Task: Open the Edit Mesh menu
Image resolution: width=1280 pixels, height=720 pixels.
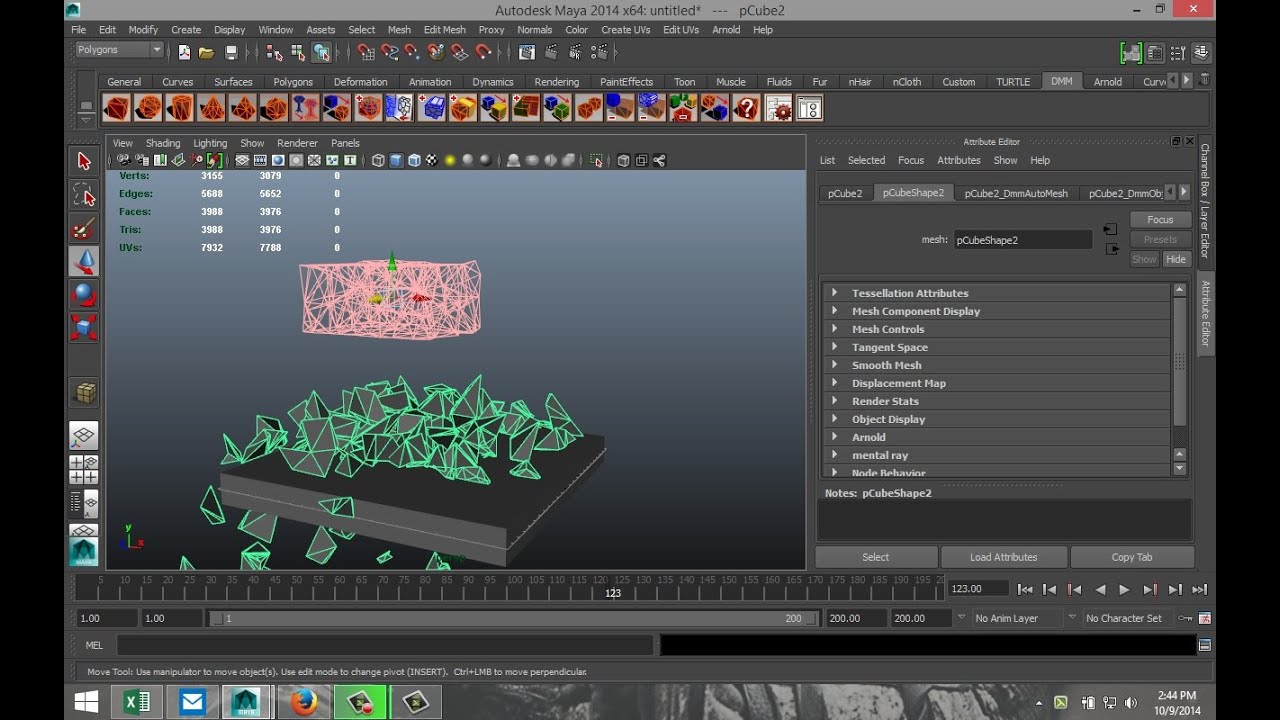Action: (444, 30)
